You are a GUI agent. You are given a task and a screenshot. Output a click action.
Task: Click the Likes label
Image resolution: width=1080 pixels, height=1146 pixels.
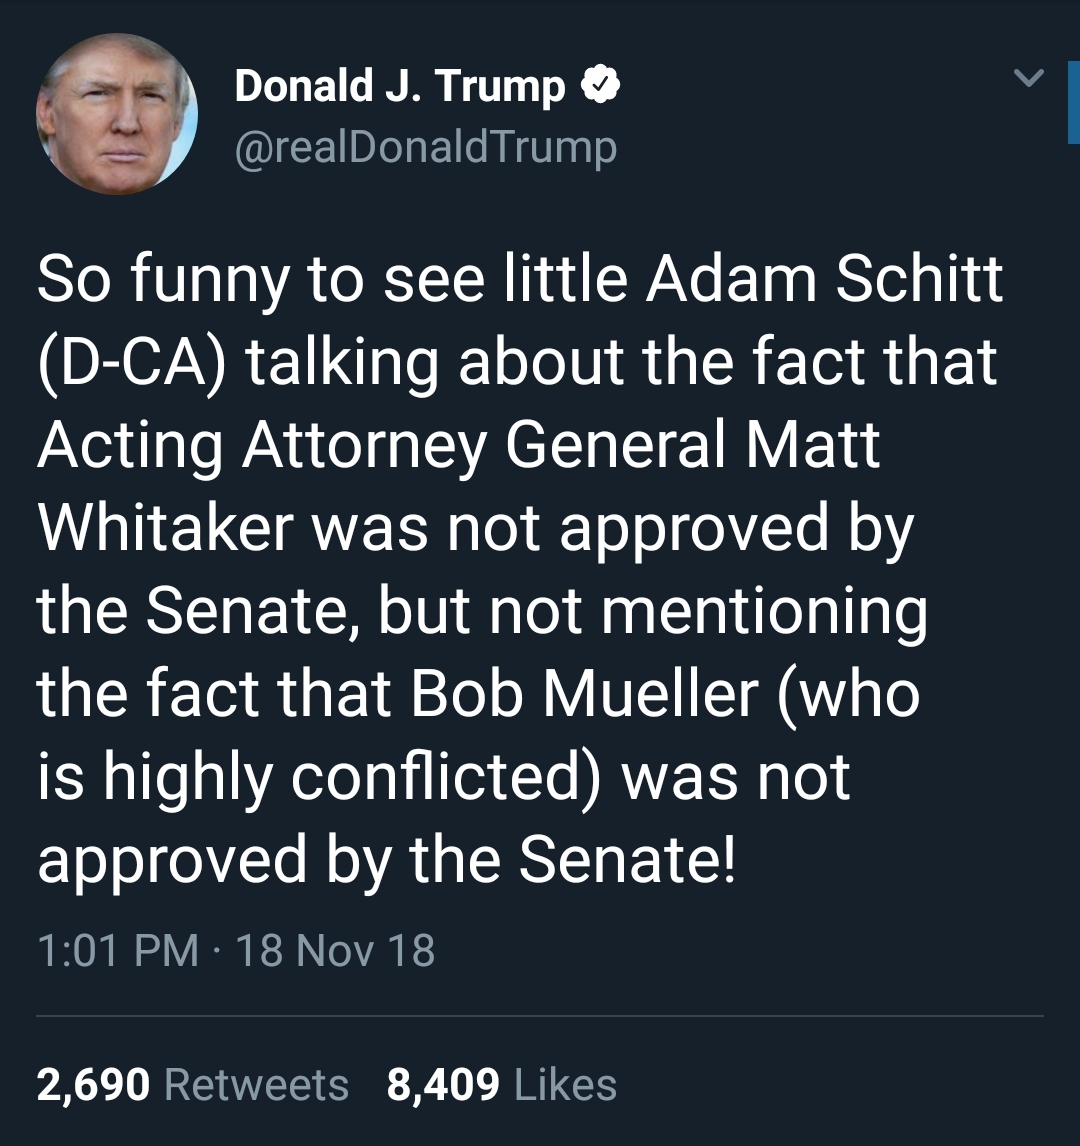565,1085
